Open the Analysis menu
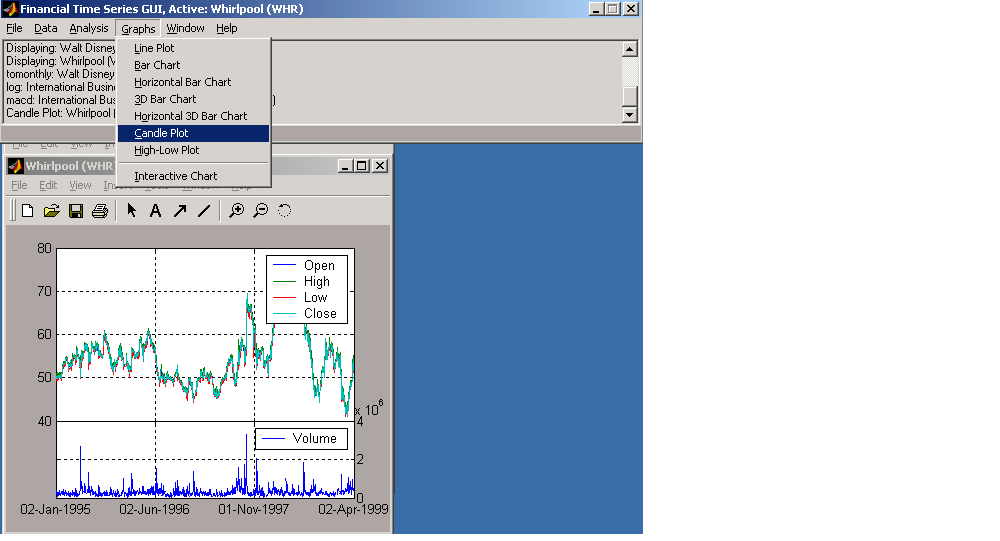This screenshot has width=1000, height=541. pyautogui.click(x=89, y=28)
